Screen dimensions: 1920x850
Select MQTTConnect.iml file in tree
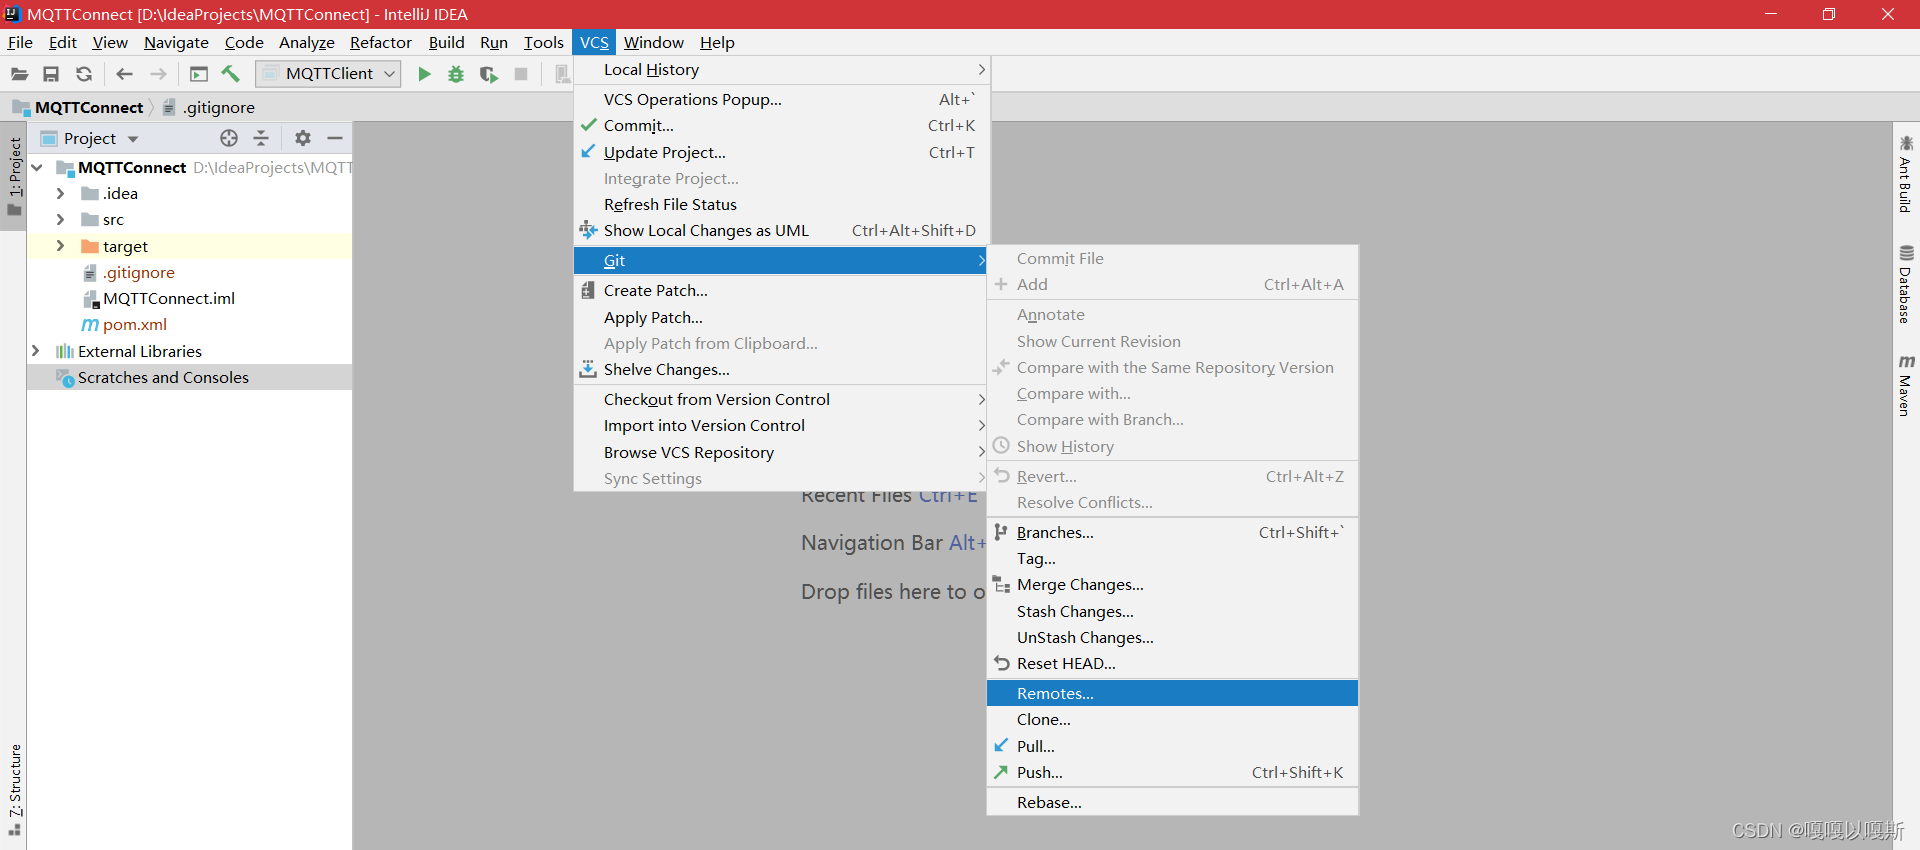pos(168,298)
